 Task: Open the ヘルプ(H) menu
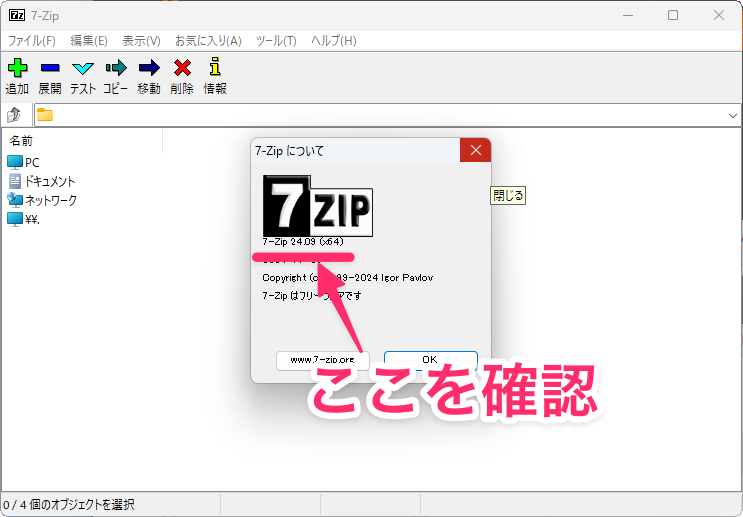coord(333,41)
